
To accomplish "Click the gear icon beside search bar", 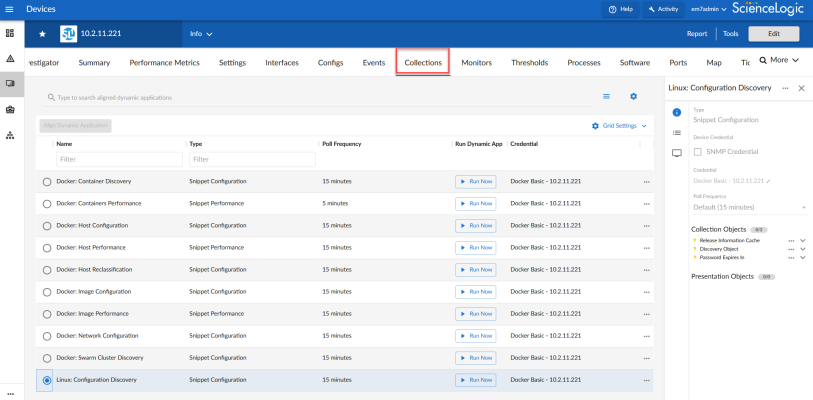I will (x=633, y=96).
